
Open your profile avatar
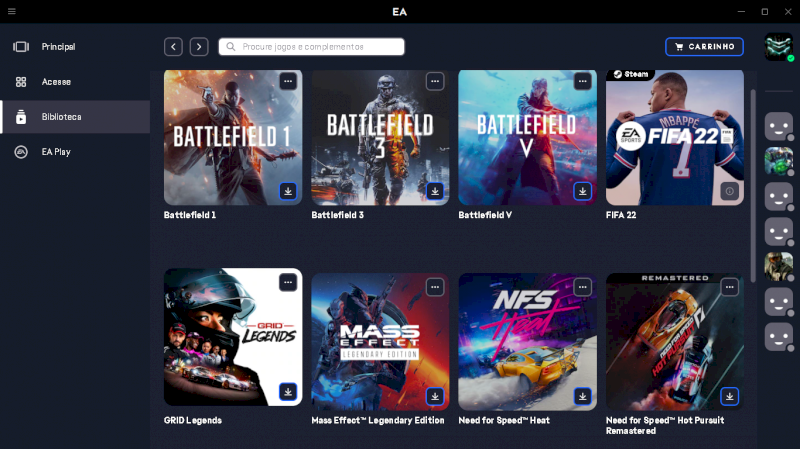(x=779, y=47)
